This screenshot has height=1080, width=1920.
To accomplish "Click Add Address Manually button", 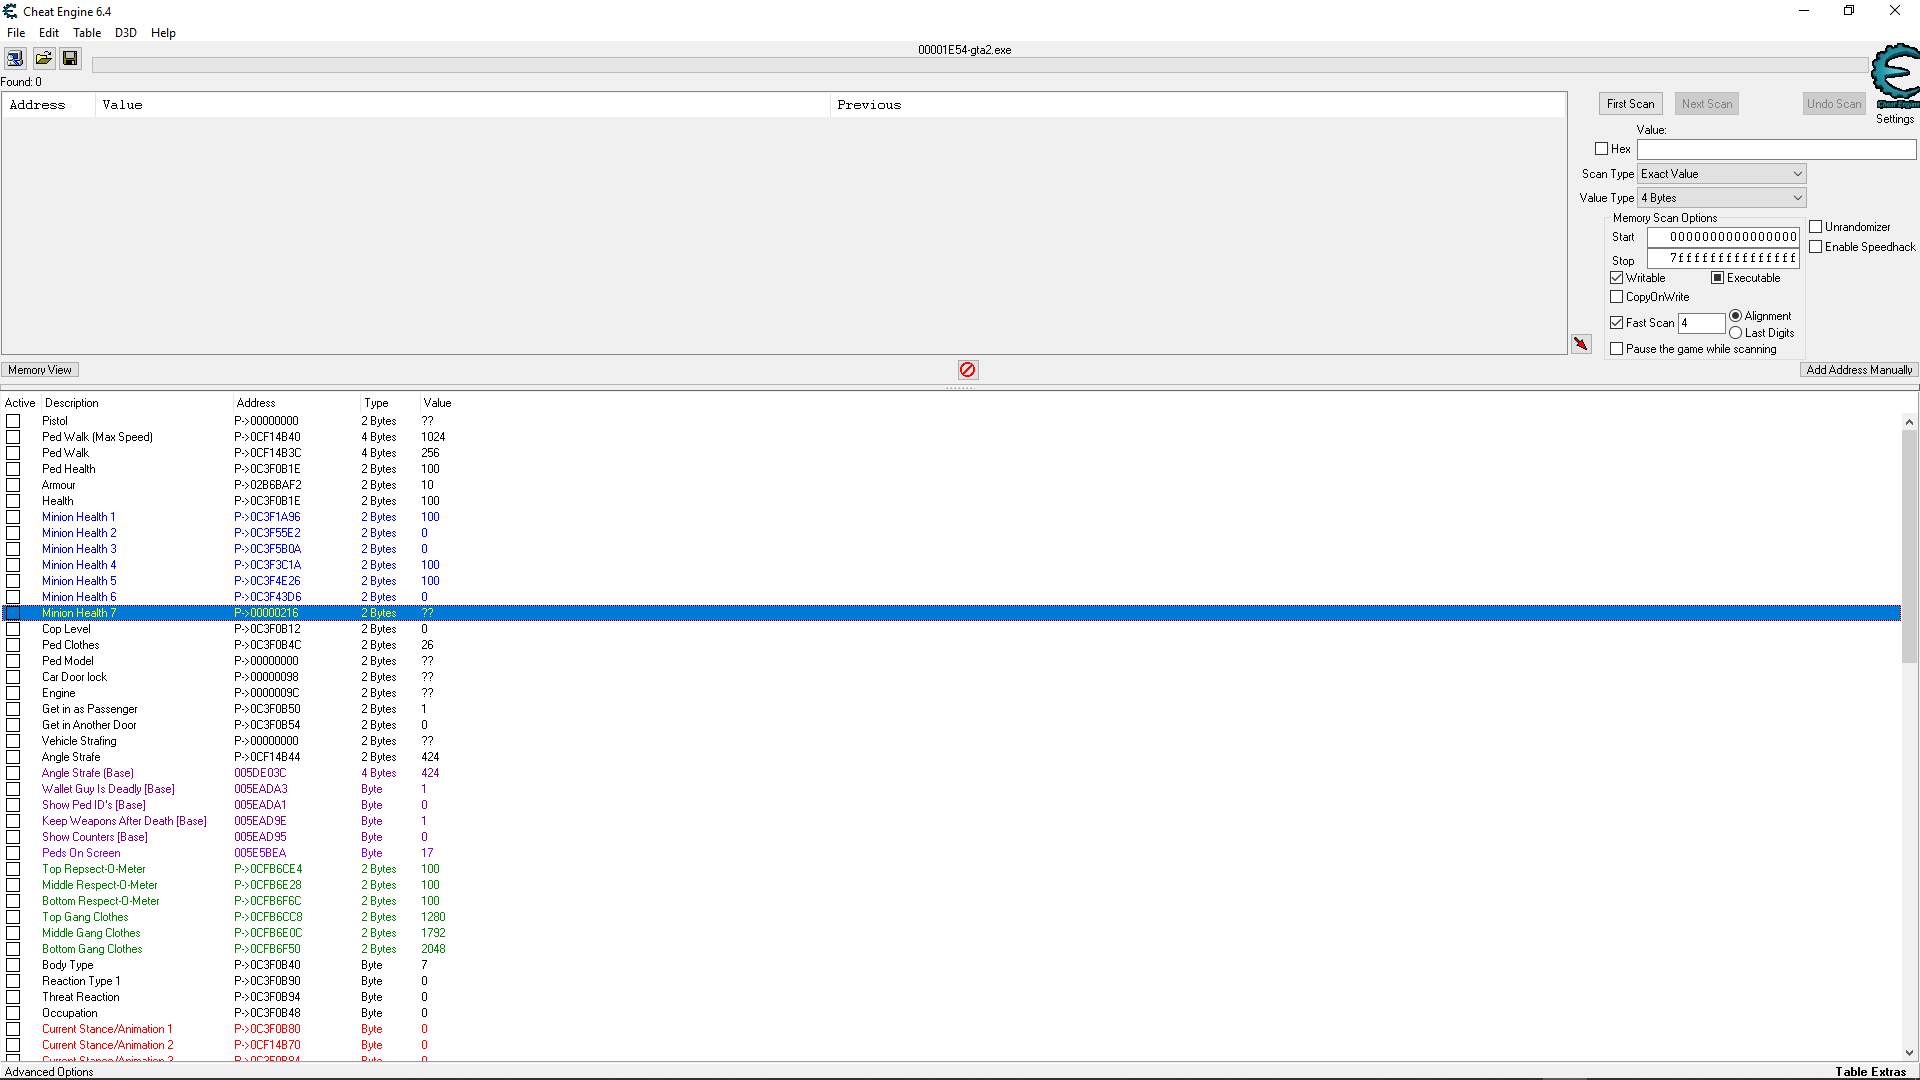I will pyautogui.click(x=1859, y=370).
